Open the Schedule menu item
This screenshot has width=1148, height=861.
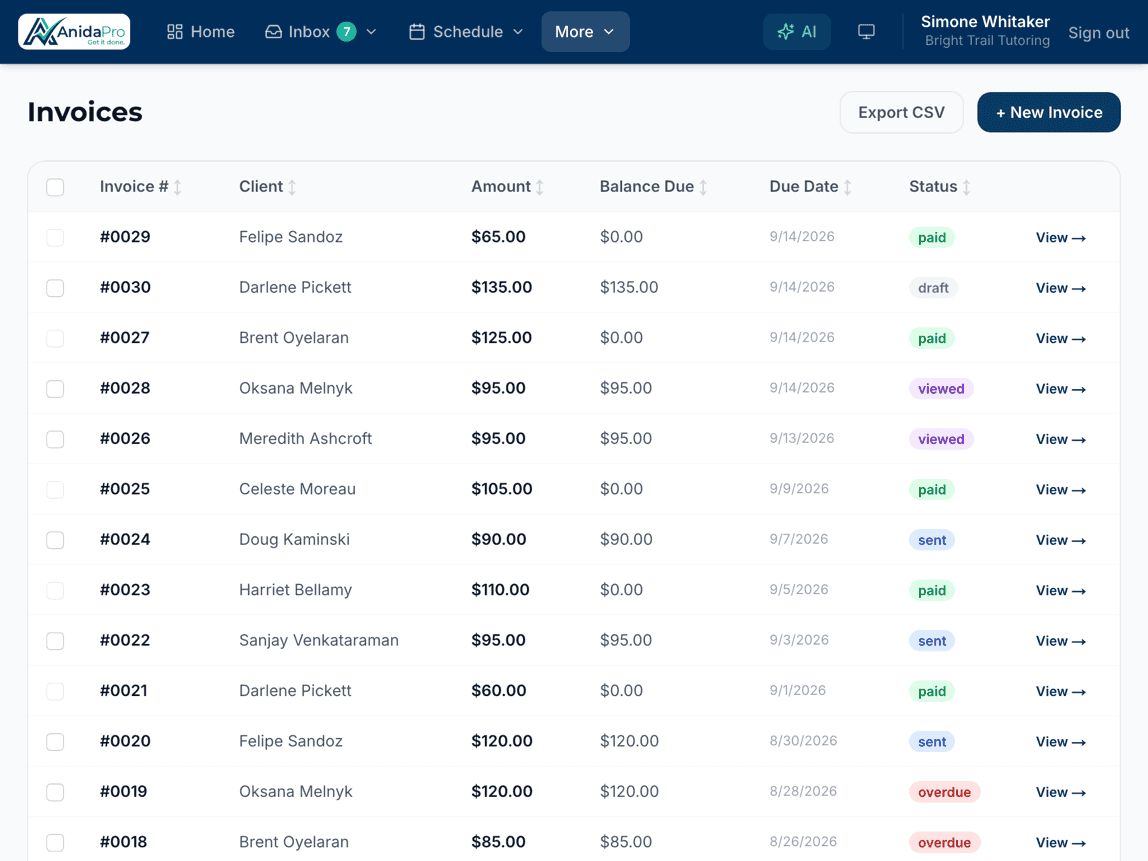466,31
